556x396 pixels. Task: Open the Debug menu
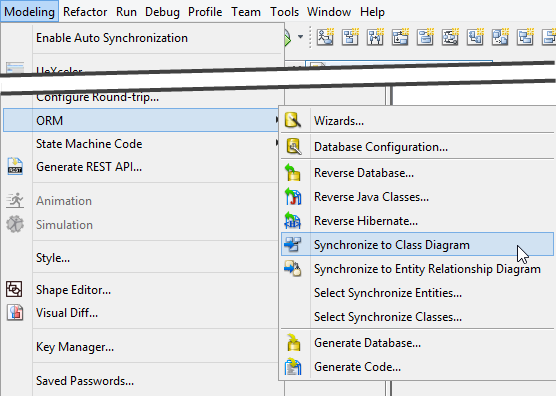click(162, 12)
